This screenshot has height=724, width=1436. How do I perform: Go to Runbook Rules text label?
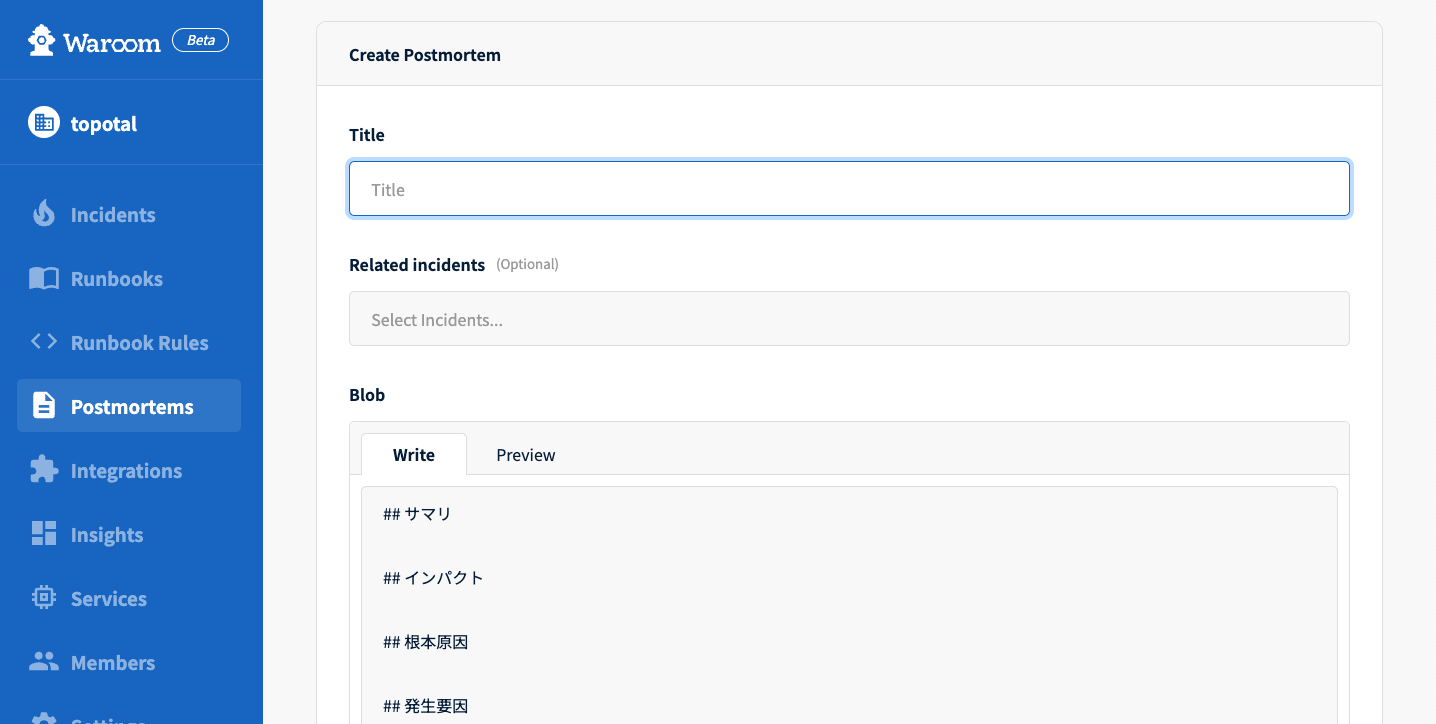[x=139, y=343]
